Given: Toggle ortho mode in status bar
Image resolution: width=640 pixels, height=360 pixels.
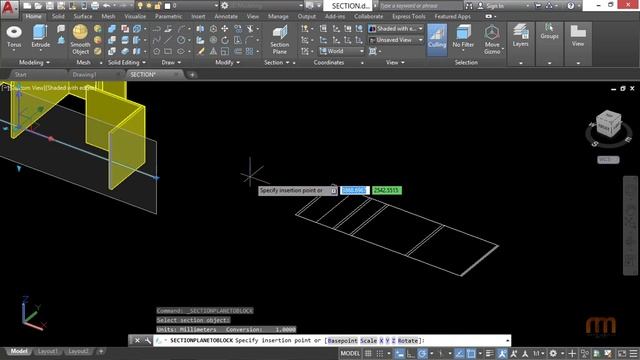Looking at the screenshot, I should point(411,353).
